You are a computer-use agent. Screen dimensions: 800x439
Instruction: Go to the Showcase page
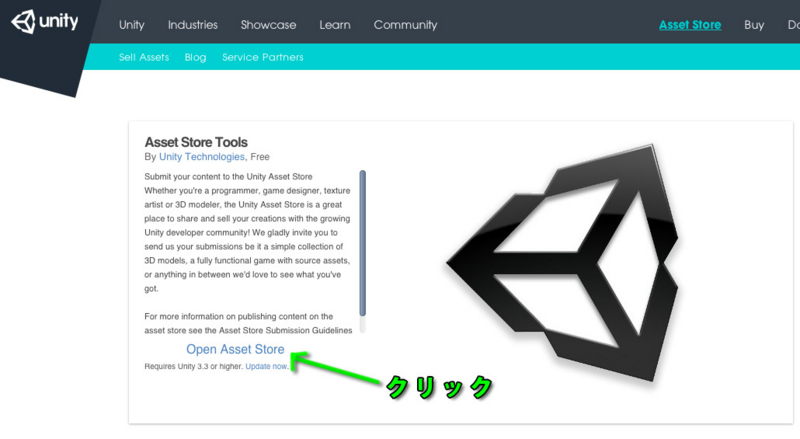268,25
